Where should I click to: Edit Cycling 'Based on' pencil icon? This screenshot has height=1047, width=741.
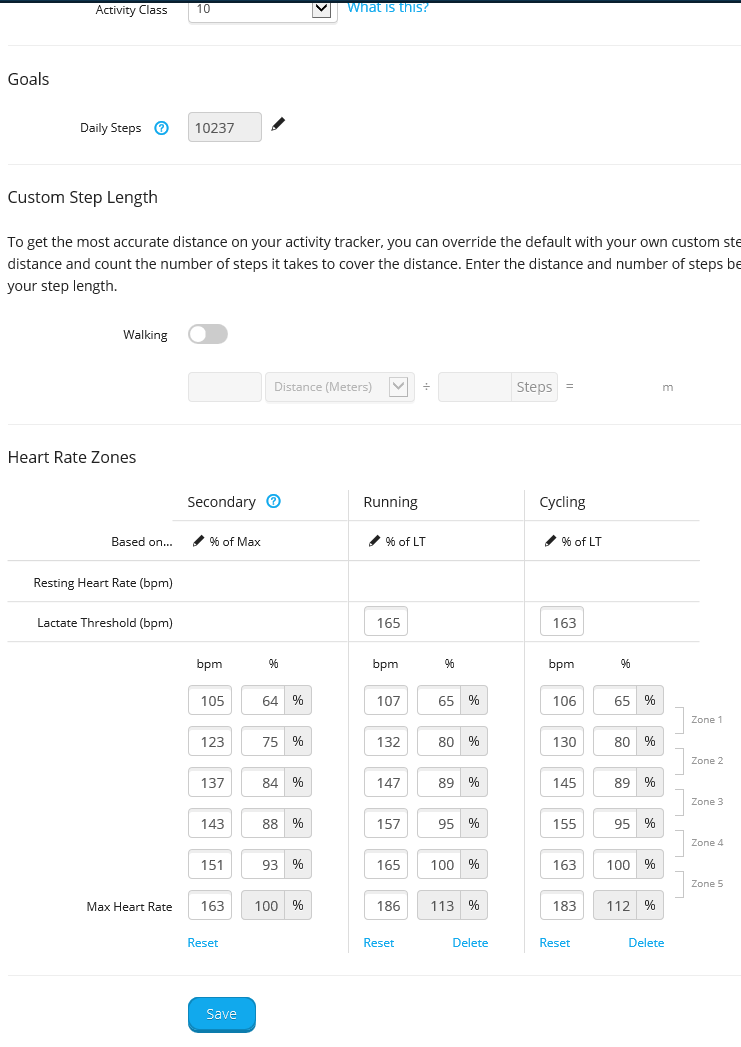click(550, 541)
